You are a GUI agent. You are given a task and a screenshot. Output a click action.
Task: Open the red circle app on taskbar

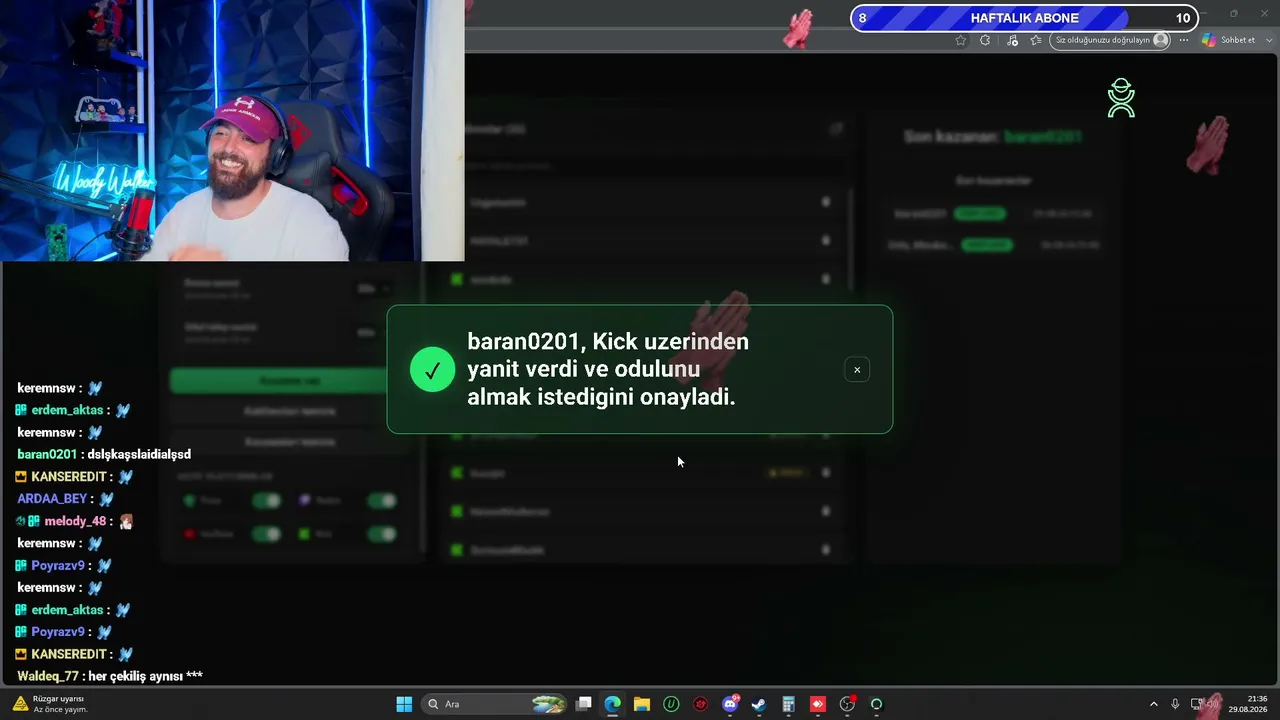[700, 704]
